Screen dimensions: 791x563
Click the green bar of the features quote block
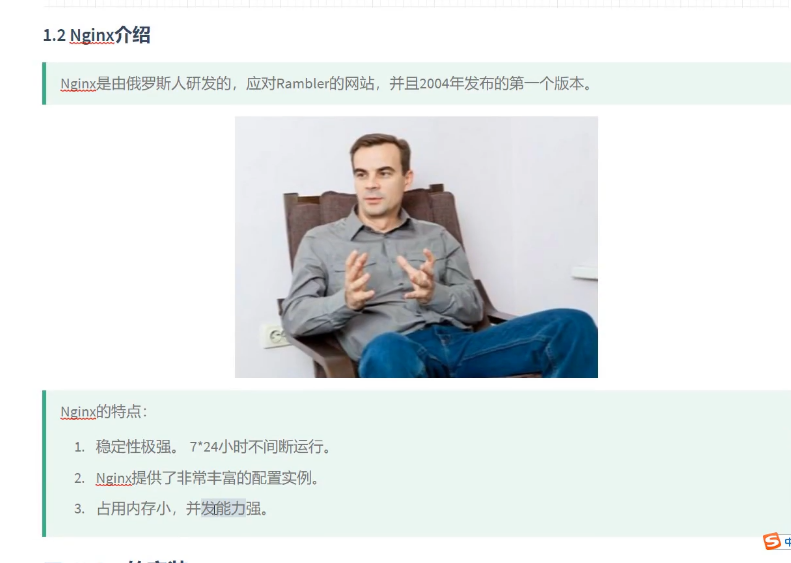pos(44,463)
